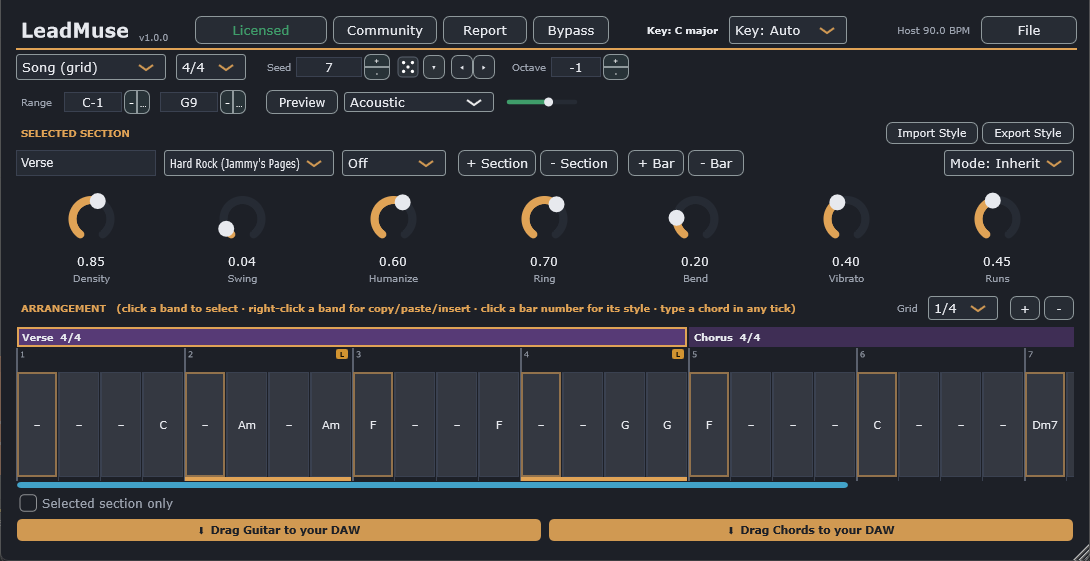Image resolution: width=1090 pixels, height=561 pixels.
Task: Click the Licensed status button
Action: [x=261, y=31]
